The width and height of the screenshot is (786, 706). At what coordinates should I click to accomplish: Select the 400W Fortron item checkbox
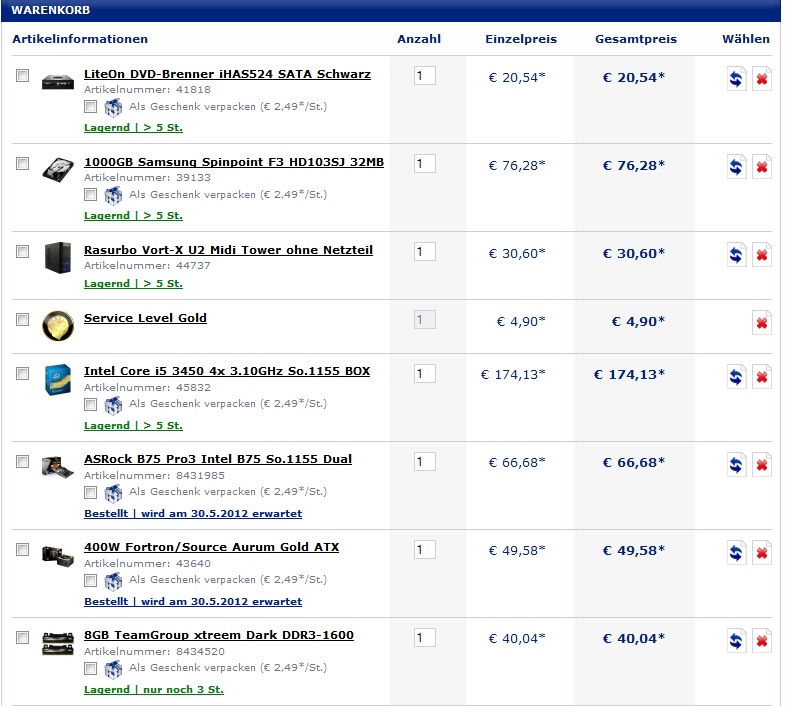pyautogui.click(x=23, y=550)
